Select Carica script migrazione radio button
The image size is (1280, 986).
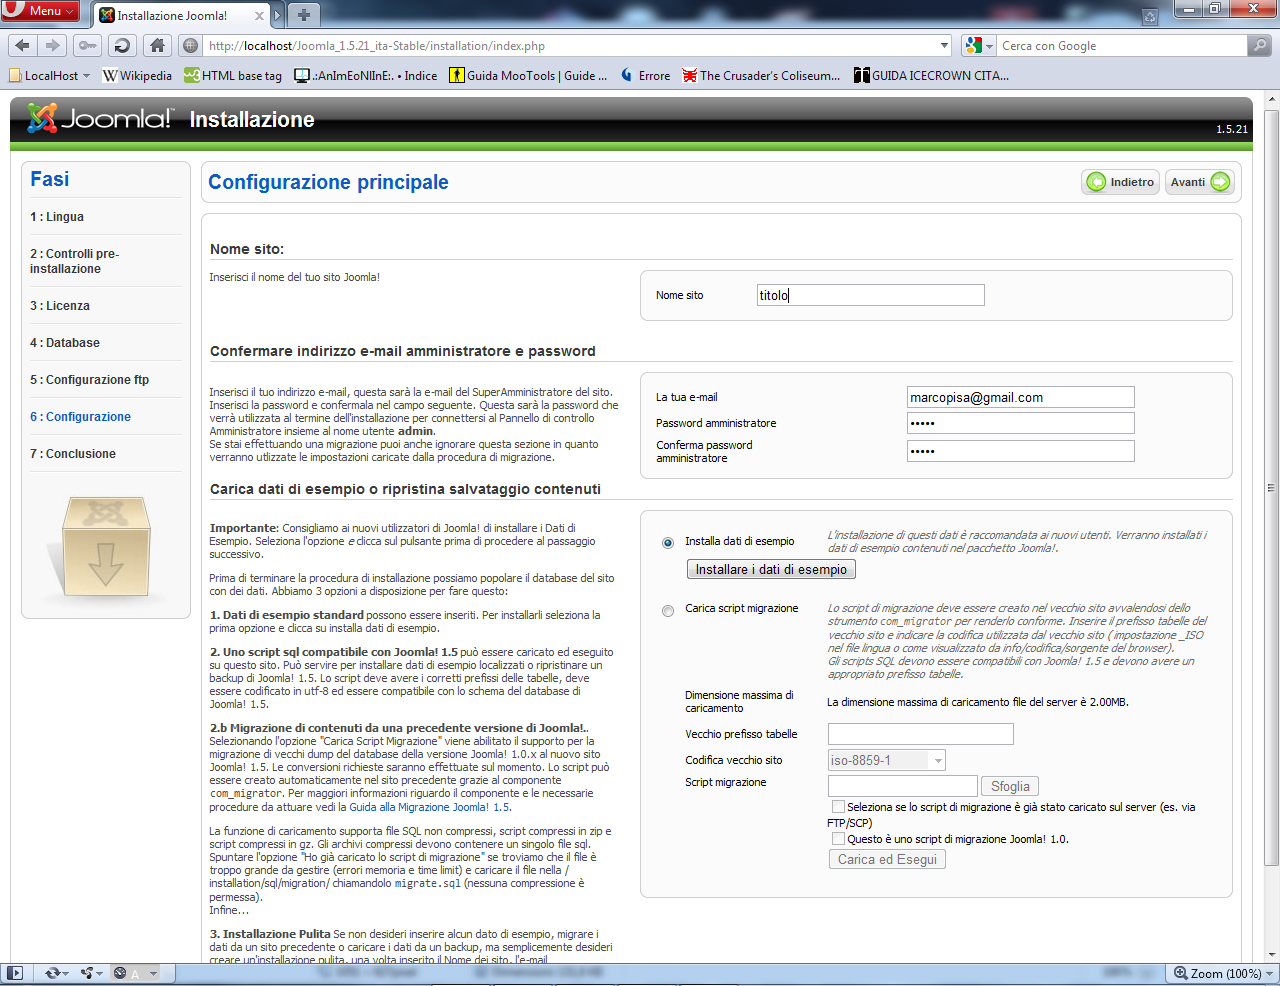point(668,611)
